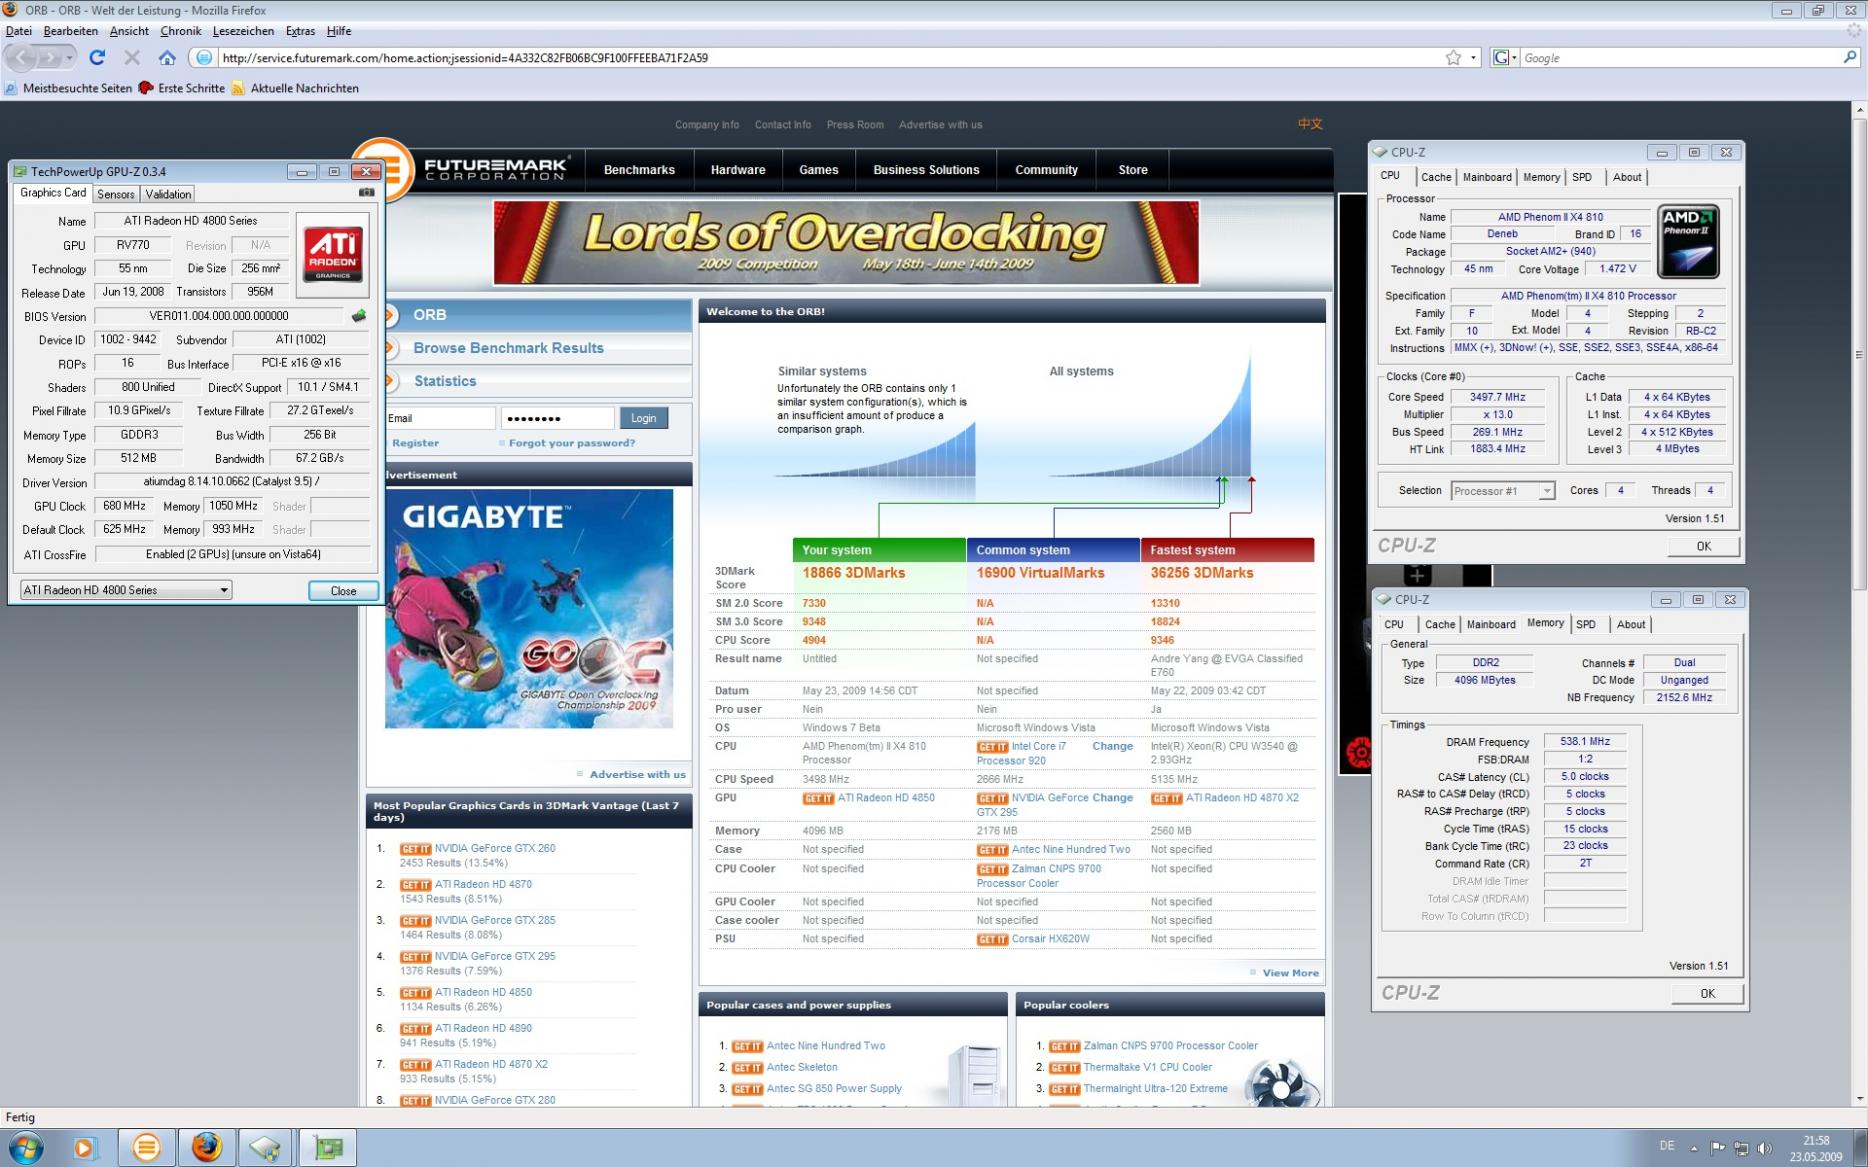
Task: Click the Register link
Action: [415, 443]
